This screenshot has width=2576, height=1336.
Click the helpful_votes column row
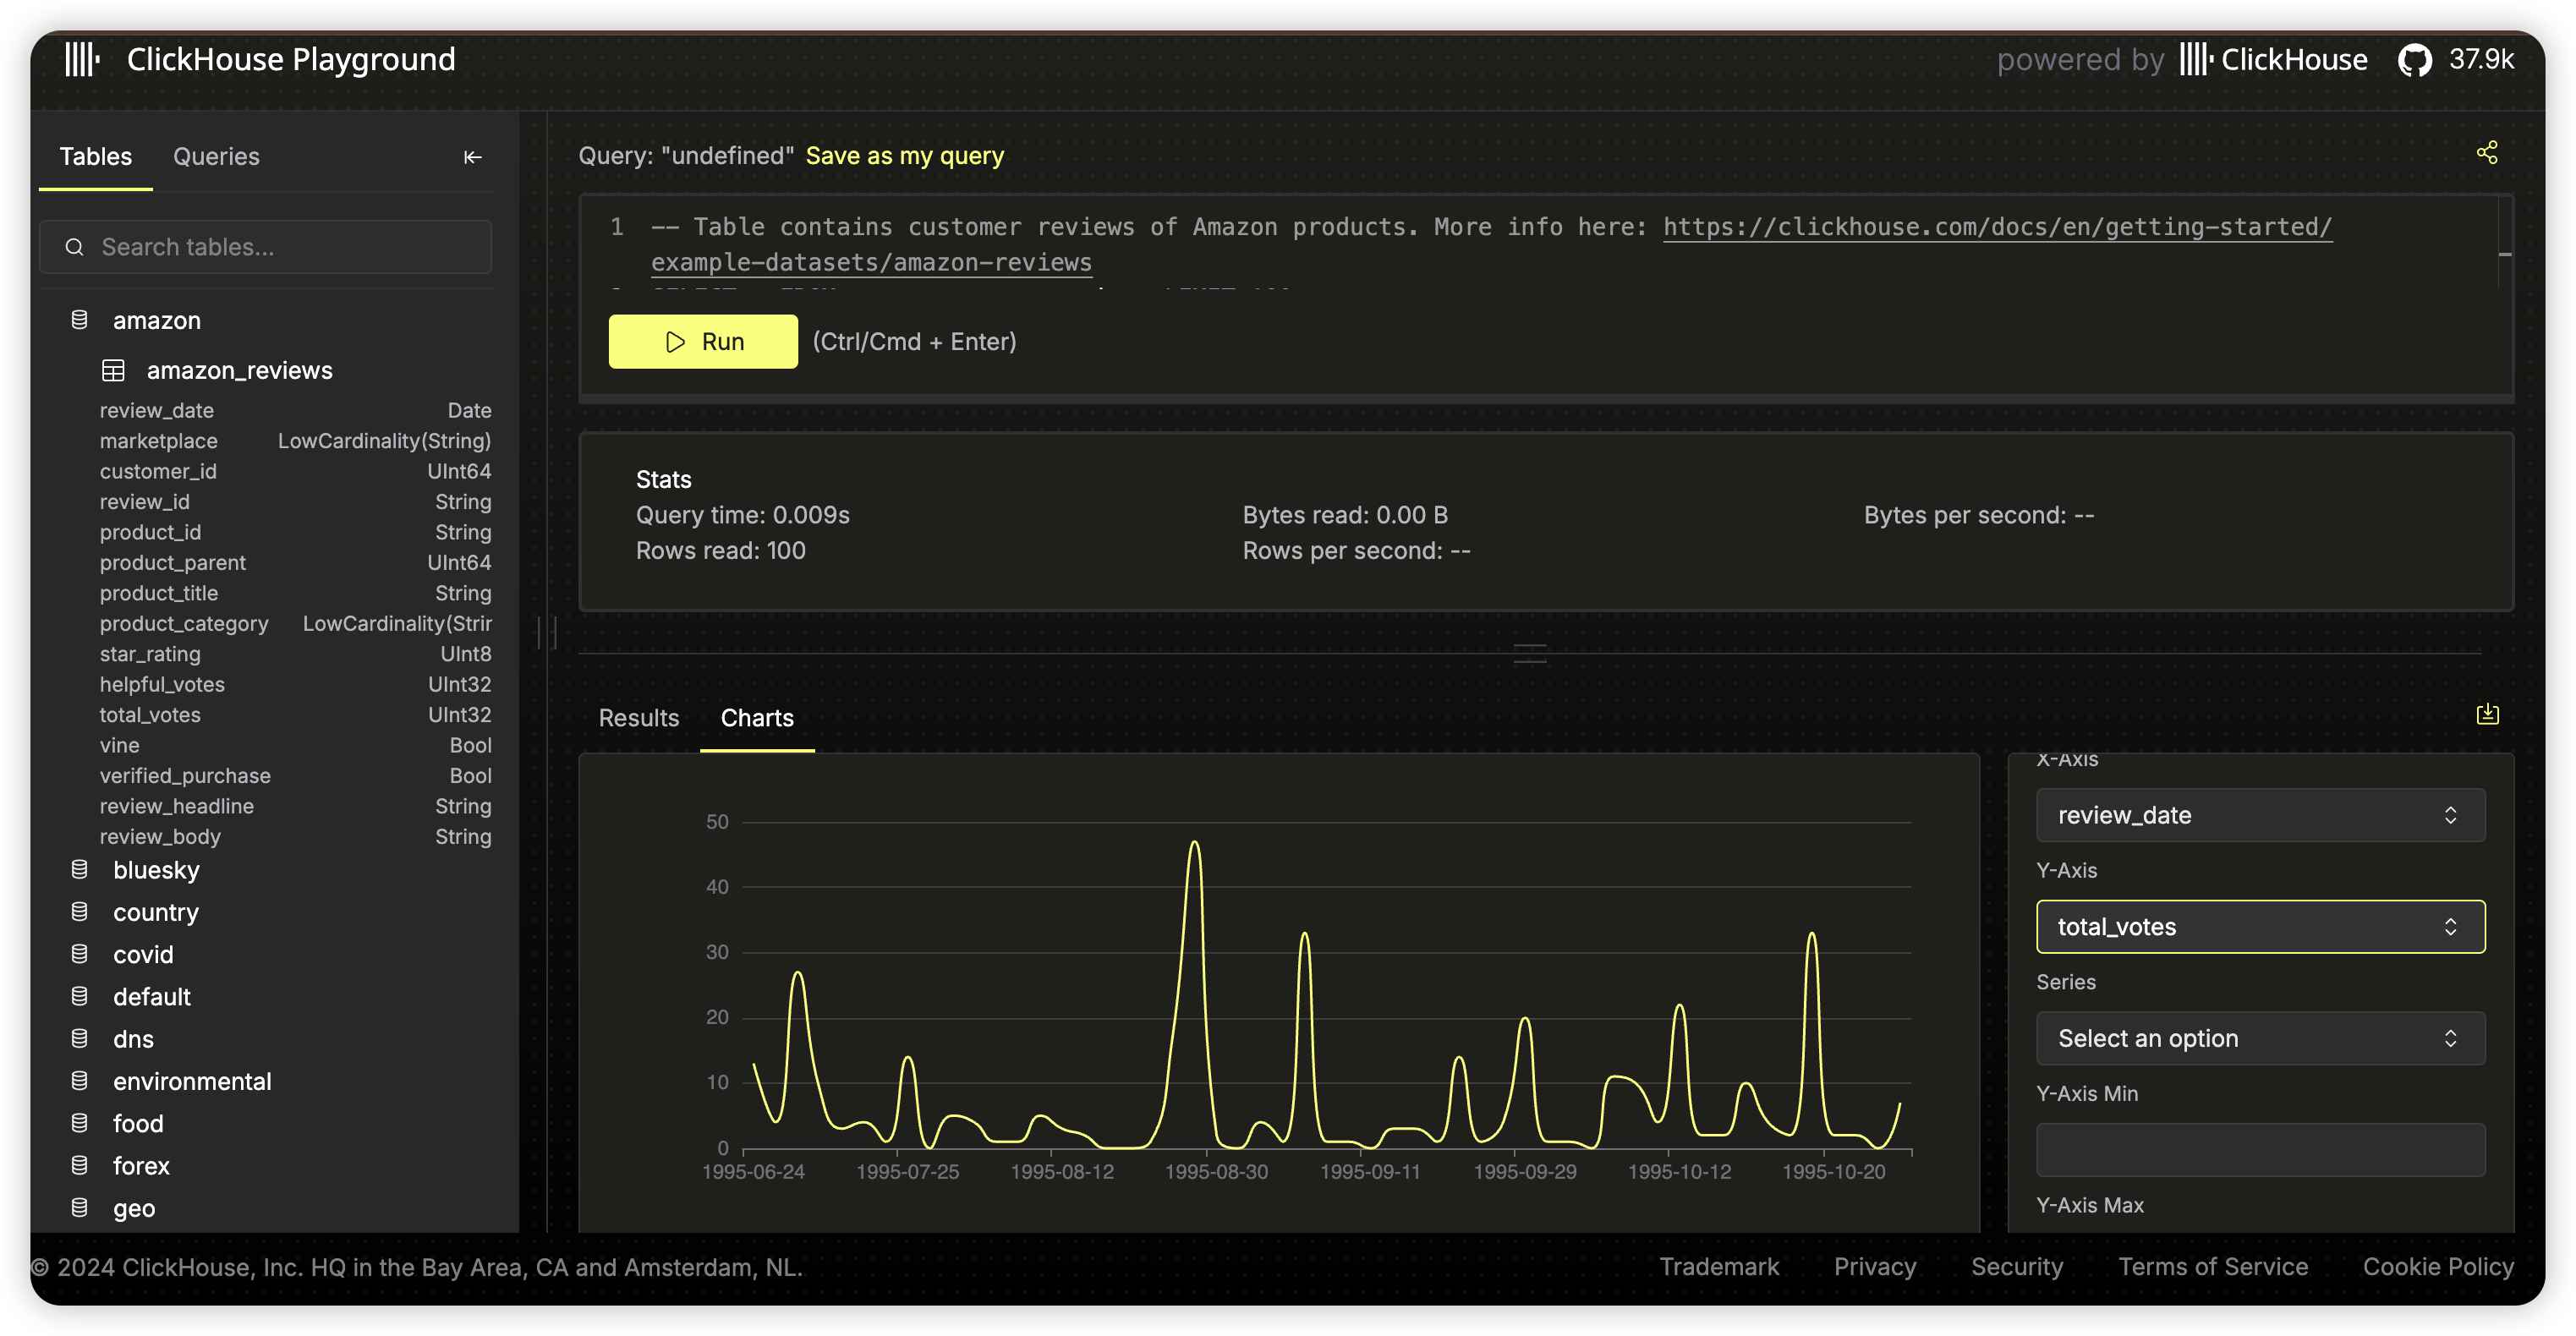295,685
